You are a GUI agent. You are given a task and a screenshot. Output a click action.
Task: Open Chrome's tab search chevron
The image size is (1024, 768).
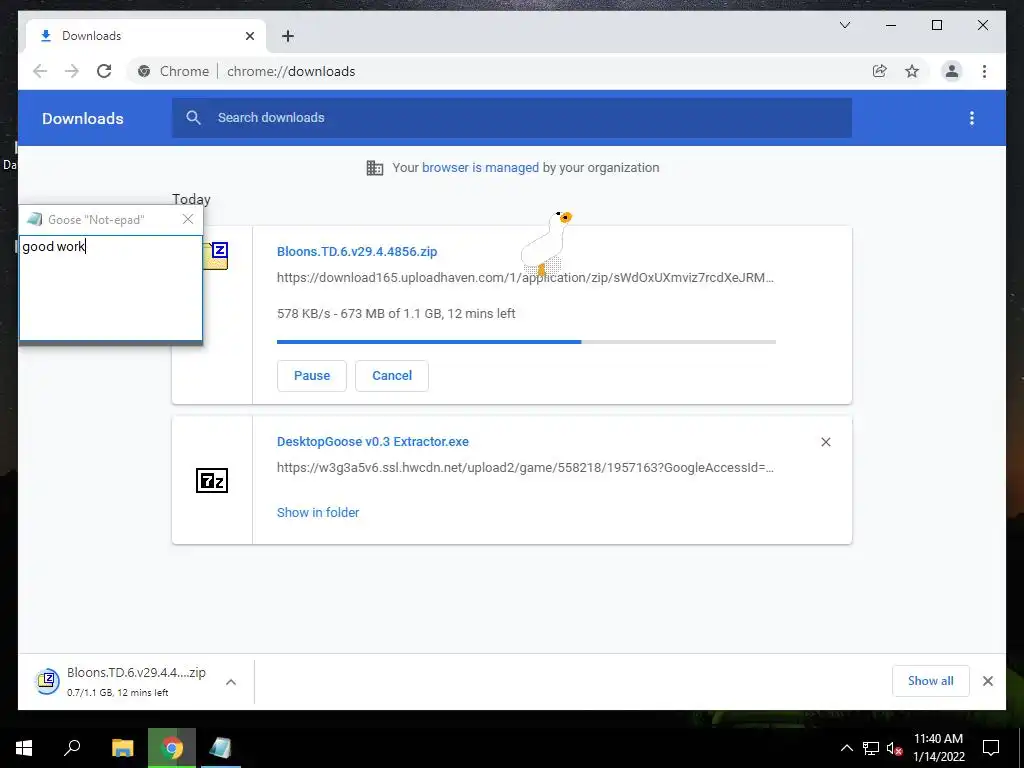click(844, 25)
